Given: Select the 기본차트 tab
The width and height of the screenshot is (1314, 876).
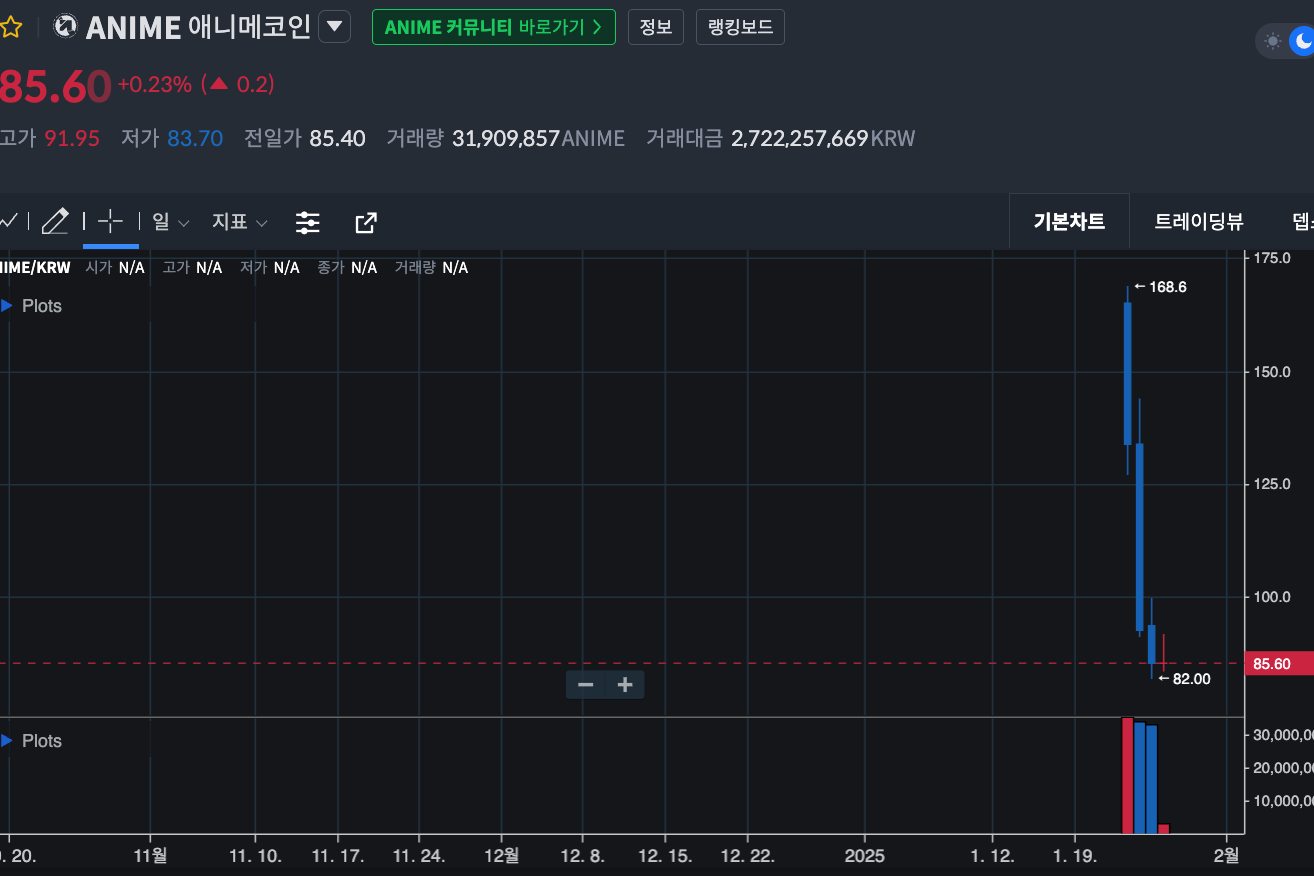Looking at the screenshot, I should 1068,221.
